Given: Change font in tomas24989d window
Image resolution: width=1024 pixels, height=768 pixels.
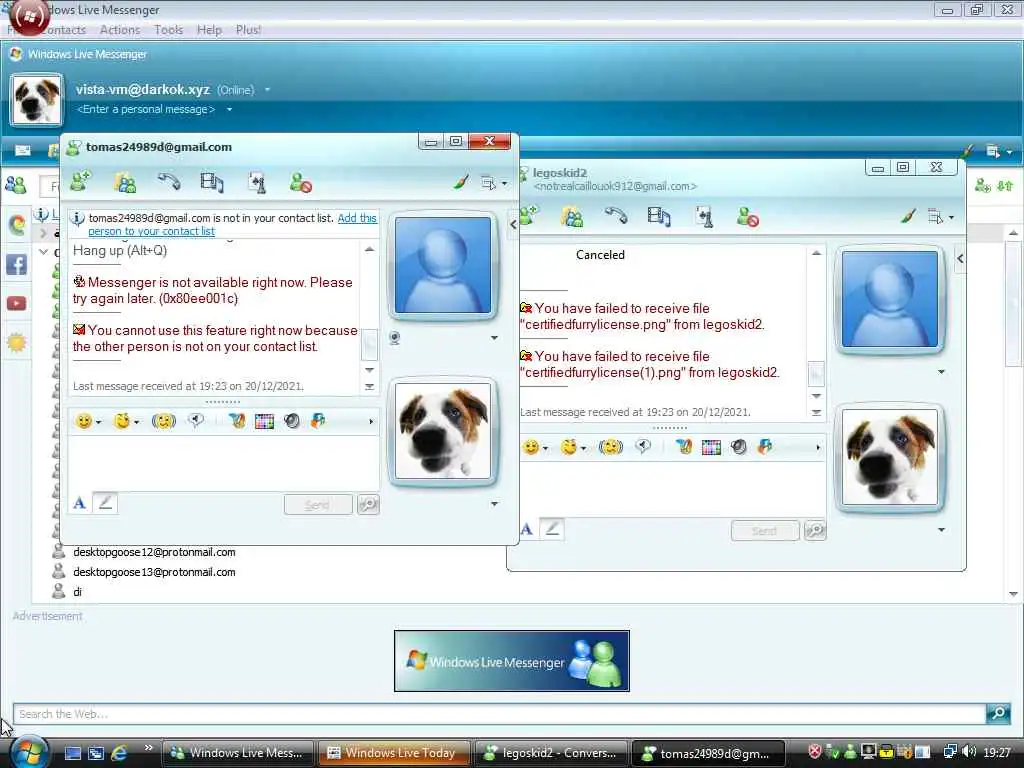Looking at the screenshot, I should (x=80, y=504).
